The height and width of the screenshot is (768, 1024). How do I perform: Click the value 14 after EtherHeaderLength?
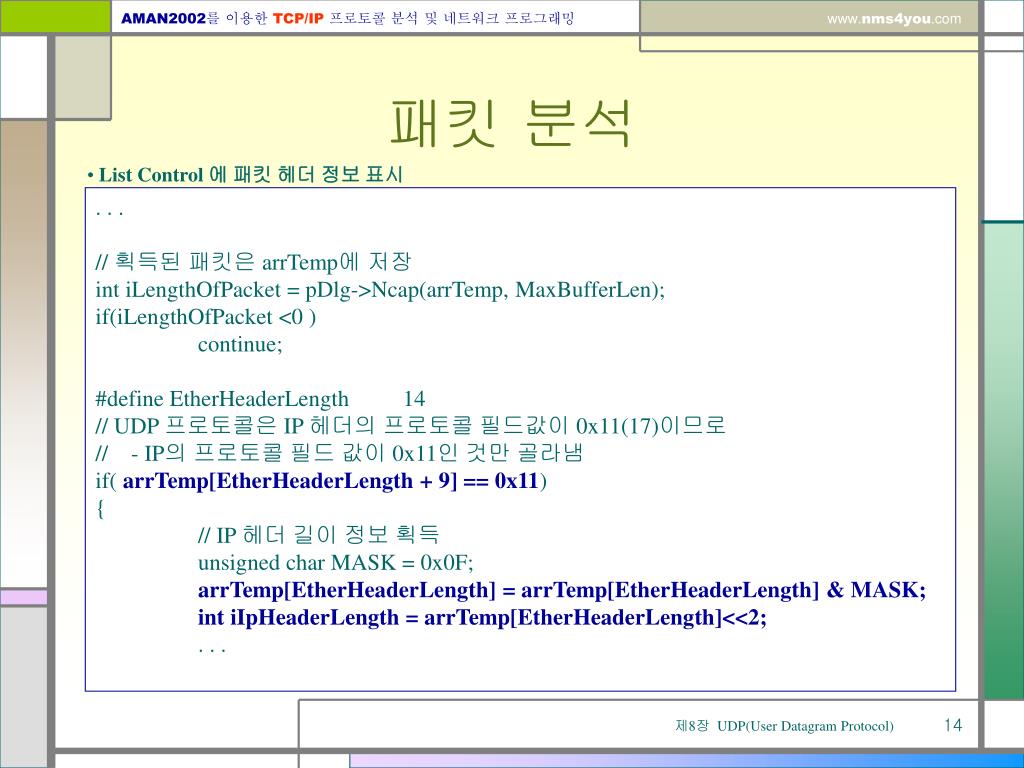tap(414, 399)
